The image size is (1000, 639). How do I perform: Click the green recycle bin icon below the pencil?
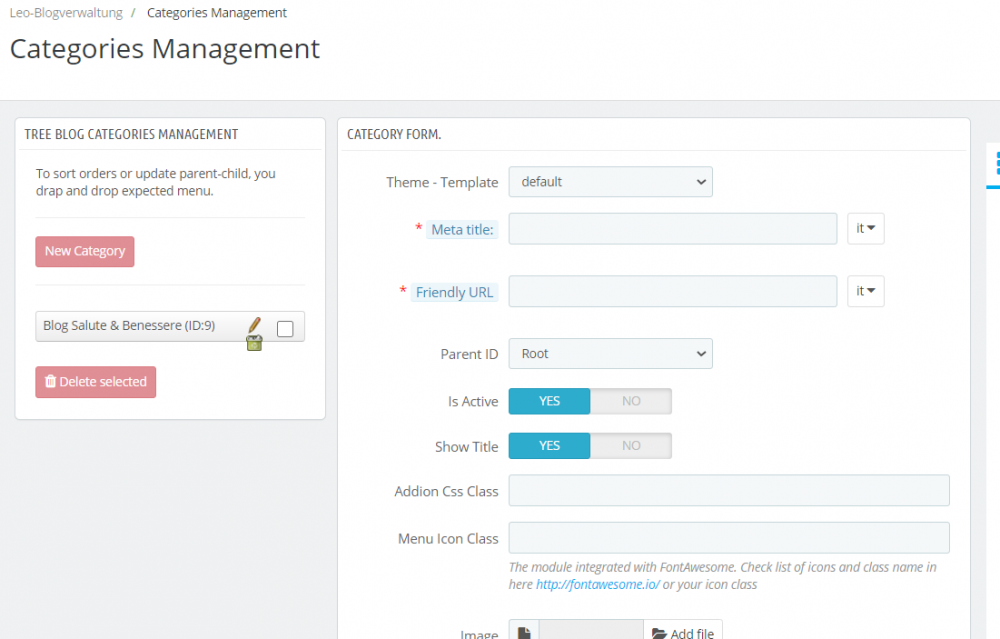click(x=254, y=341)
